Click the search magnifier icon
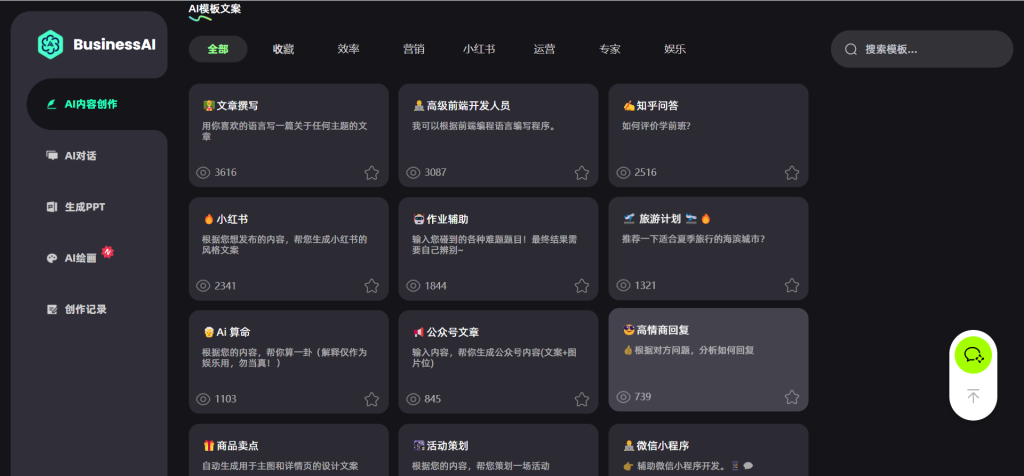Viewport: 1024px width, 476px height. point(851,49)
